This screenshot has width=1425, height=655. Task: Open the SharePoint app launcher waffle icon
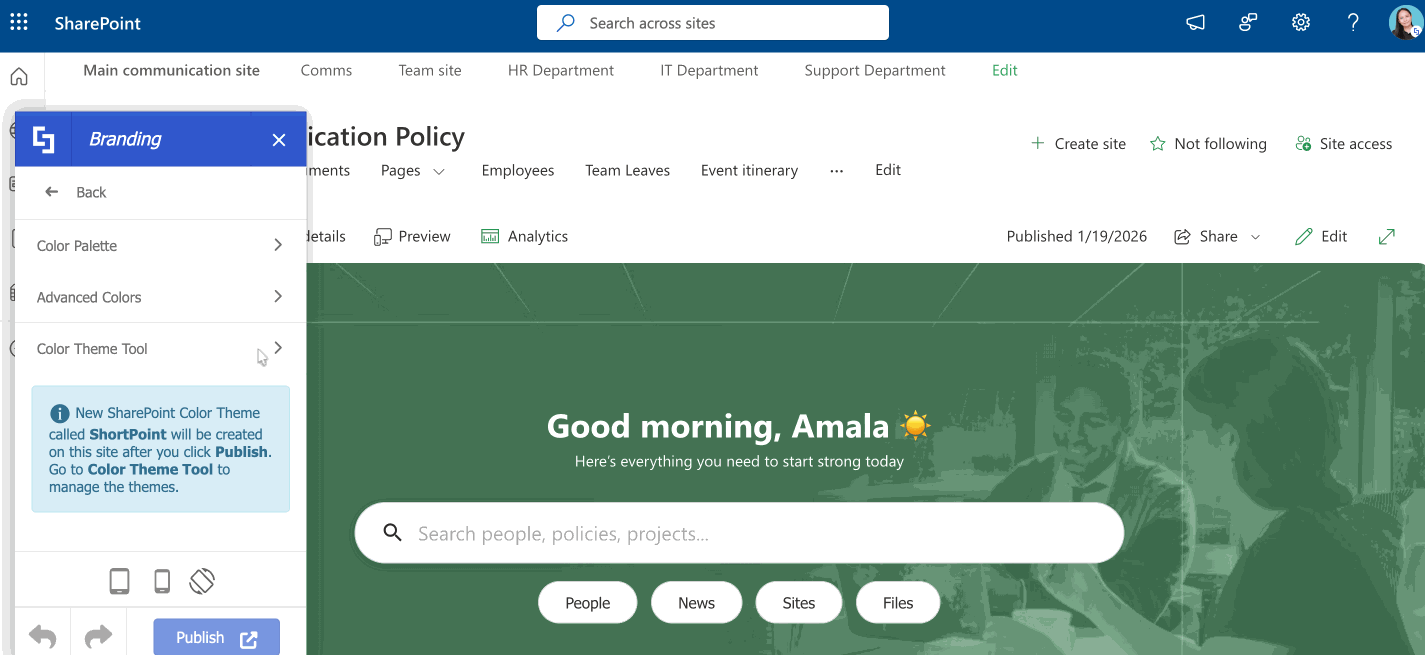coord(19,22)
